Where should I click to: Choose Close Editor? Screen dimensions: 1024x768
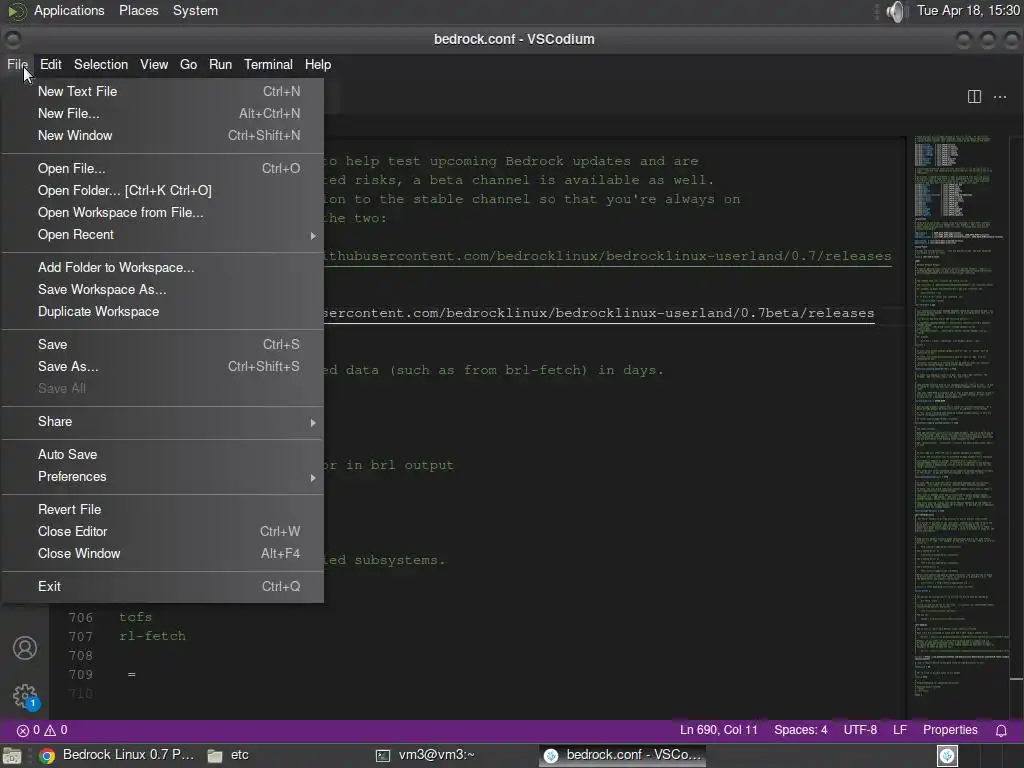[x=163, y=532]
